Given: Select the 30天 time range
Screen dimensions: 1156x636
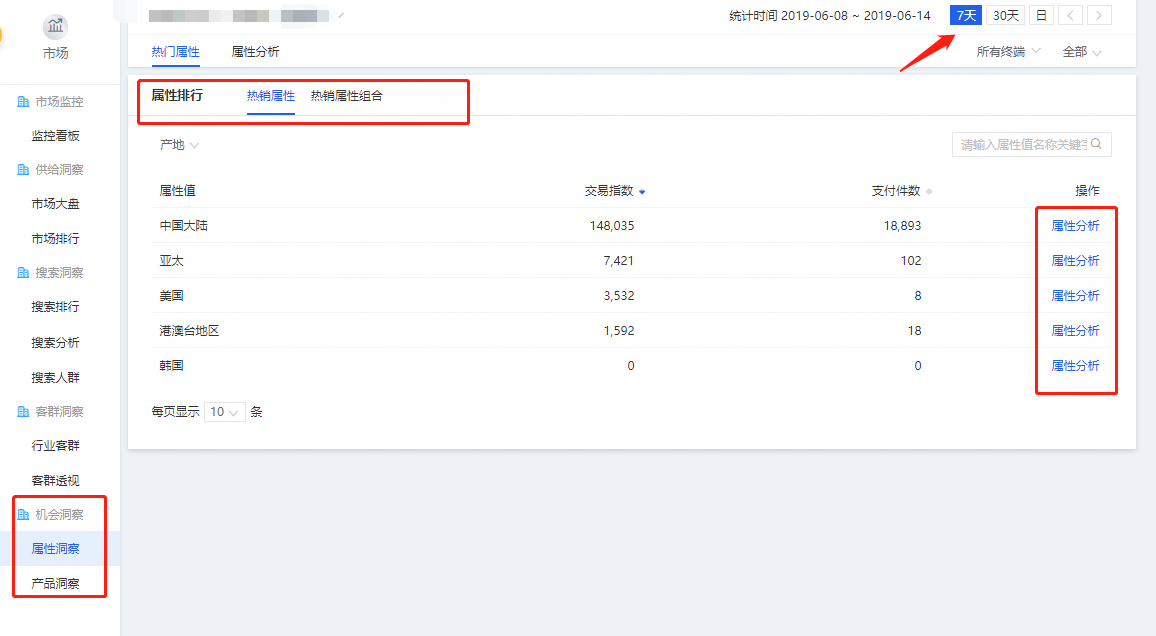Looking at the screenshot, I should 1006,15.
